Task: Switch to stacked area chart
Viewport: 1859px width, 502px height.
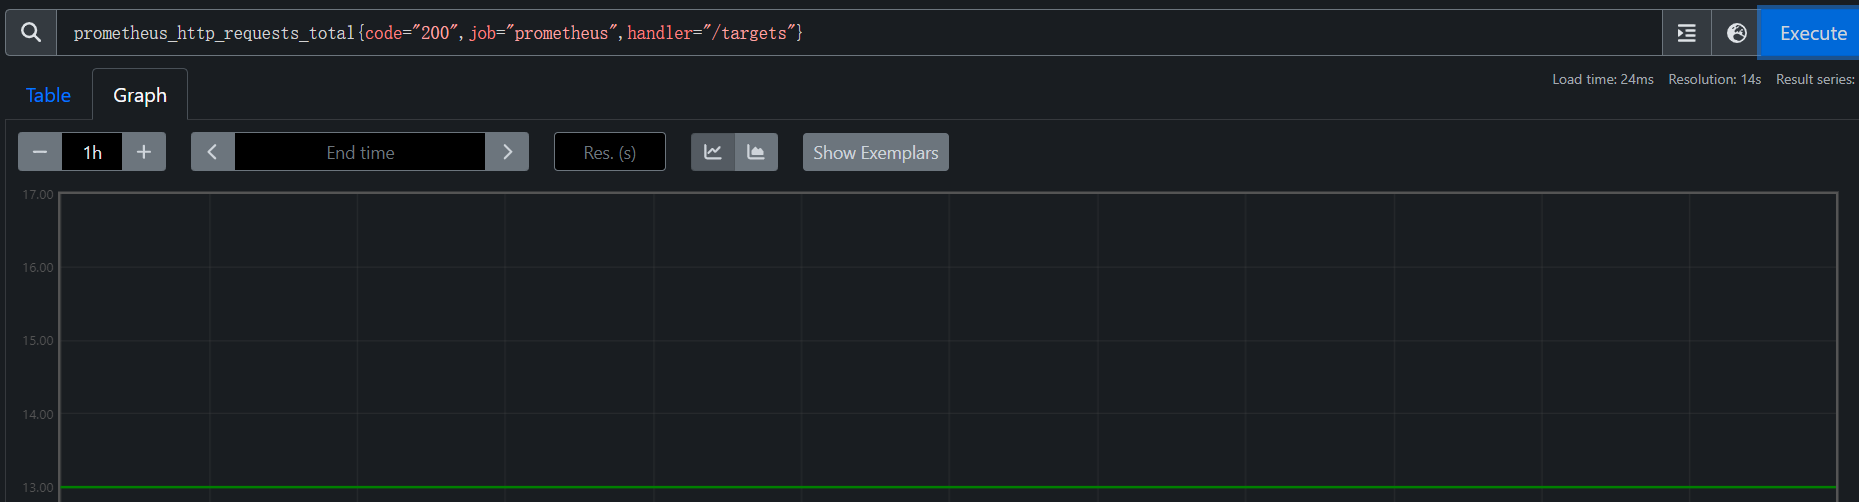Action: (756, 152)
